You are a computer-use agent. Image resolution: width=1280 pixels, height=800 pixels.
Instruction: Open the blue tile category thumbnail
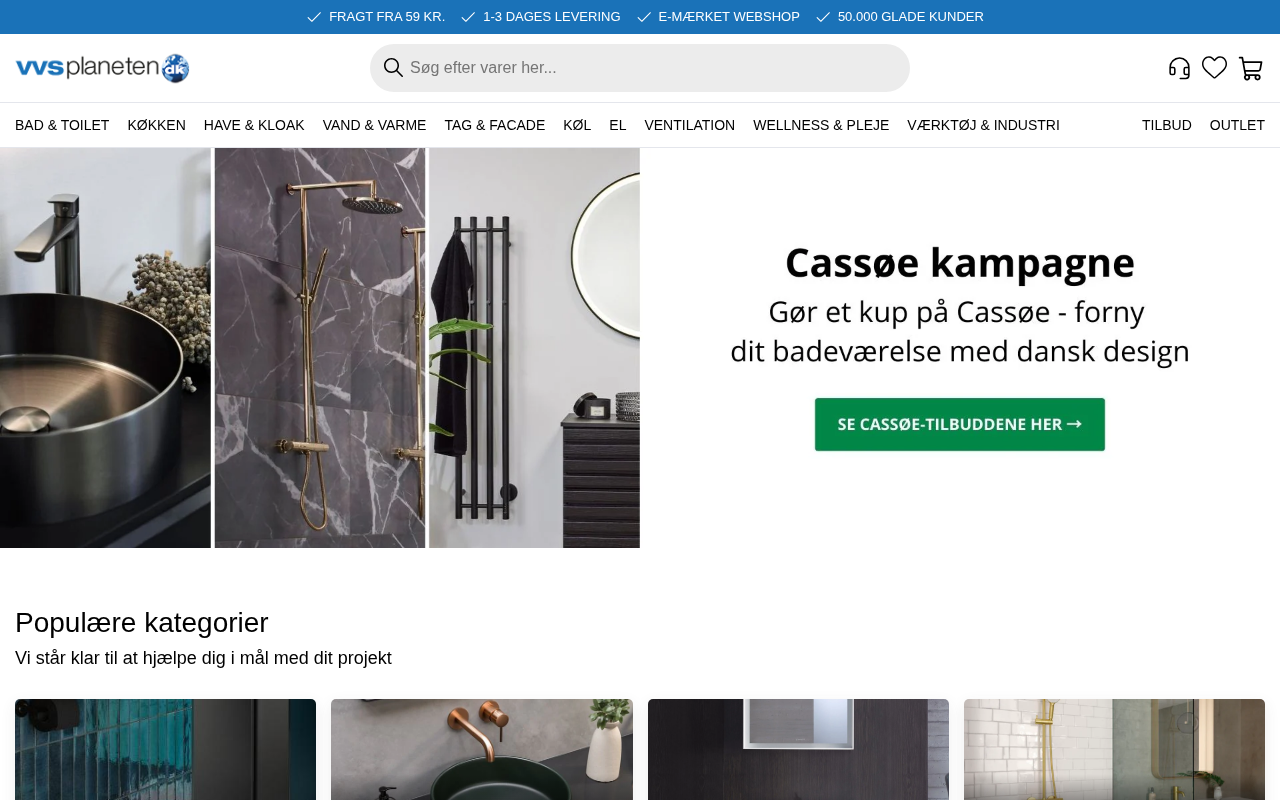coord(165,749)
